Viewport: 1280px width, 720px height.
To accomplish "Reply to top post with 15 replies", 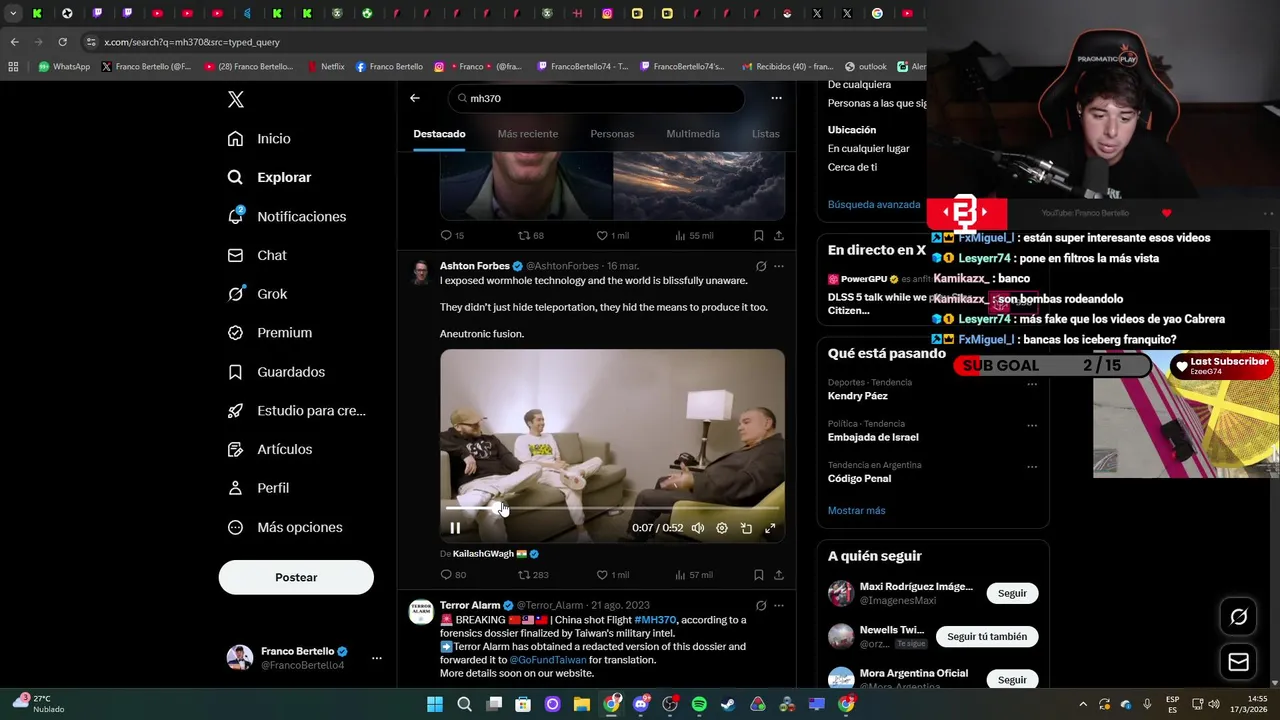I will 452,236.
